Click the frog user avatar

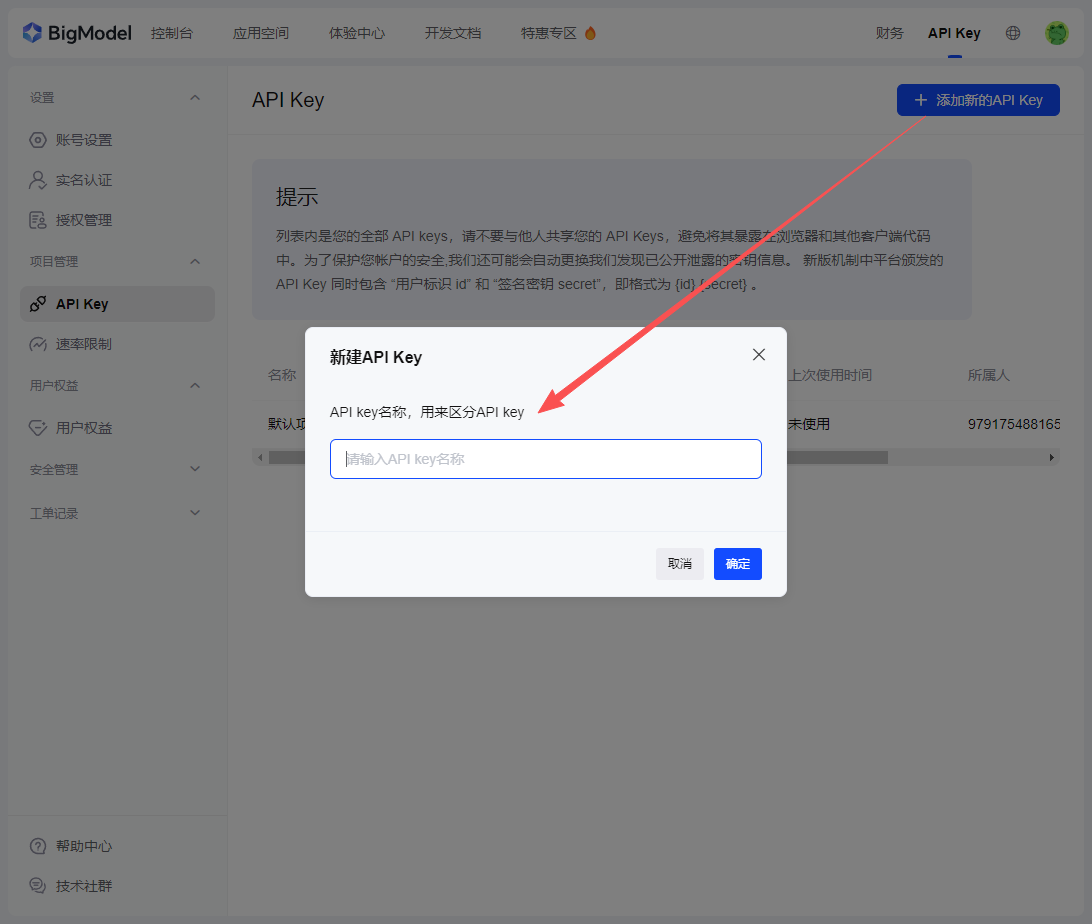coord(1057,33)
